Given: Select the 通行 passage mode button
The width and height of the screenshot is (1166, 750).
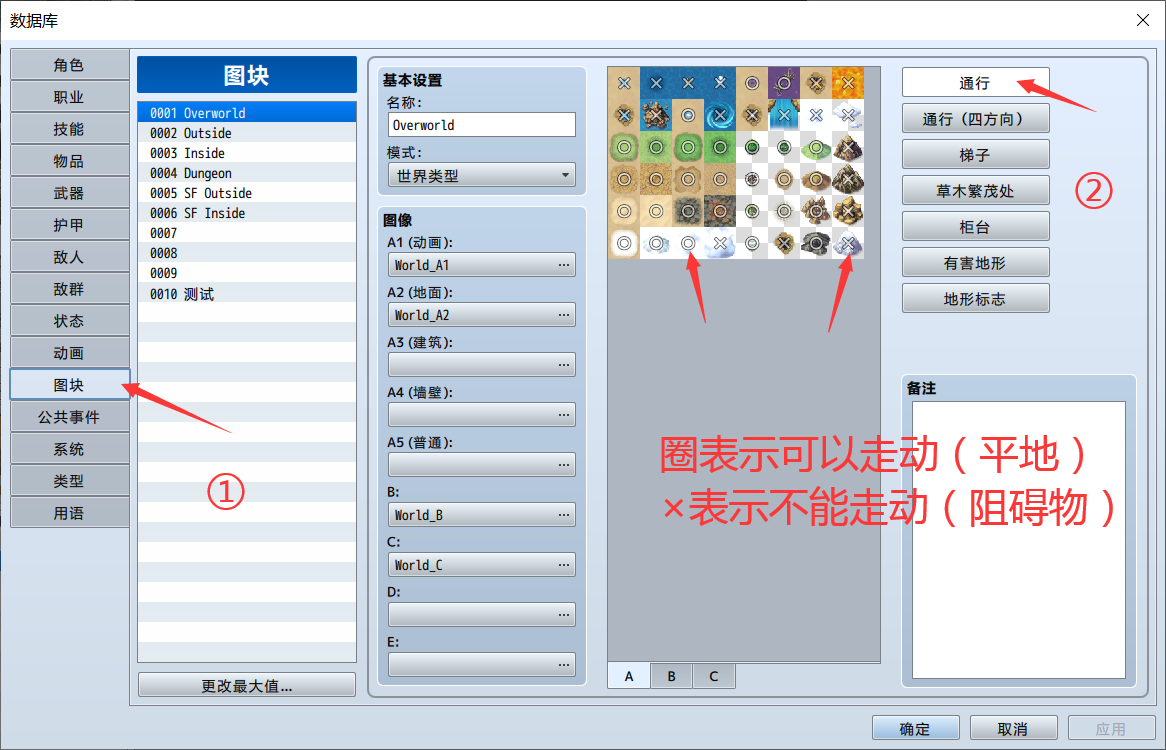Looking at the screenshot, I should [x=975, y=83].
